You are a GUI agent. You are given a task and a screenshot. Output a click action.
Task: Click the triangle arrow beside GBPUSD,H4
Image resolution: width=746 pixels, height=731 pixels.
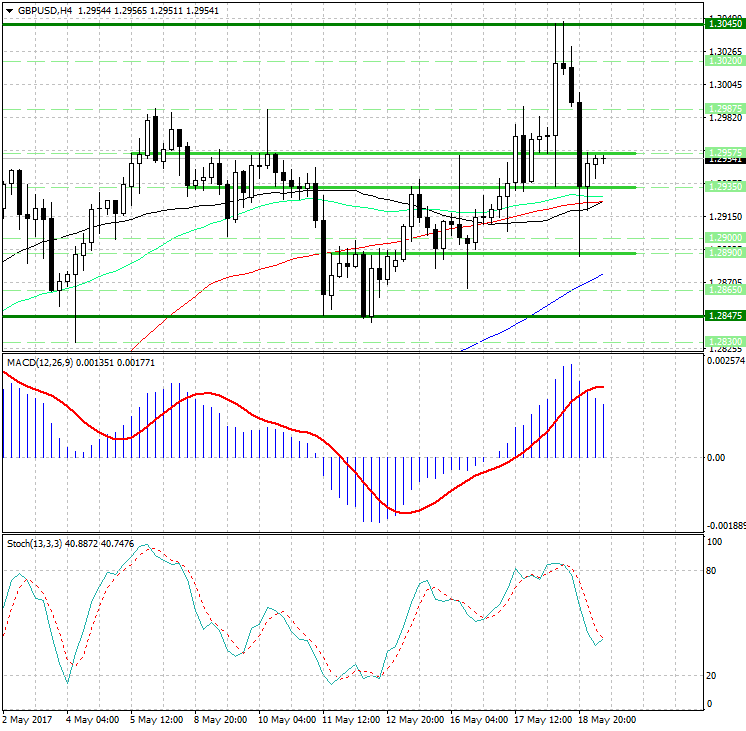8,10
